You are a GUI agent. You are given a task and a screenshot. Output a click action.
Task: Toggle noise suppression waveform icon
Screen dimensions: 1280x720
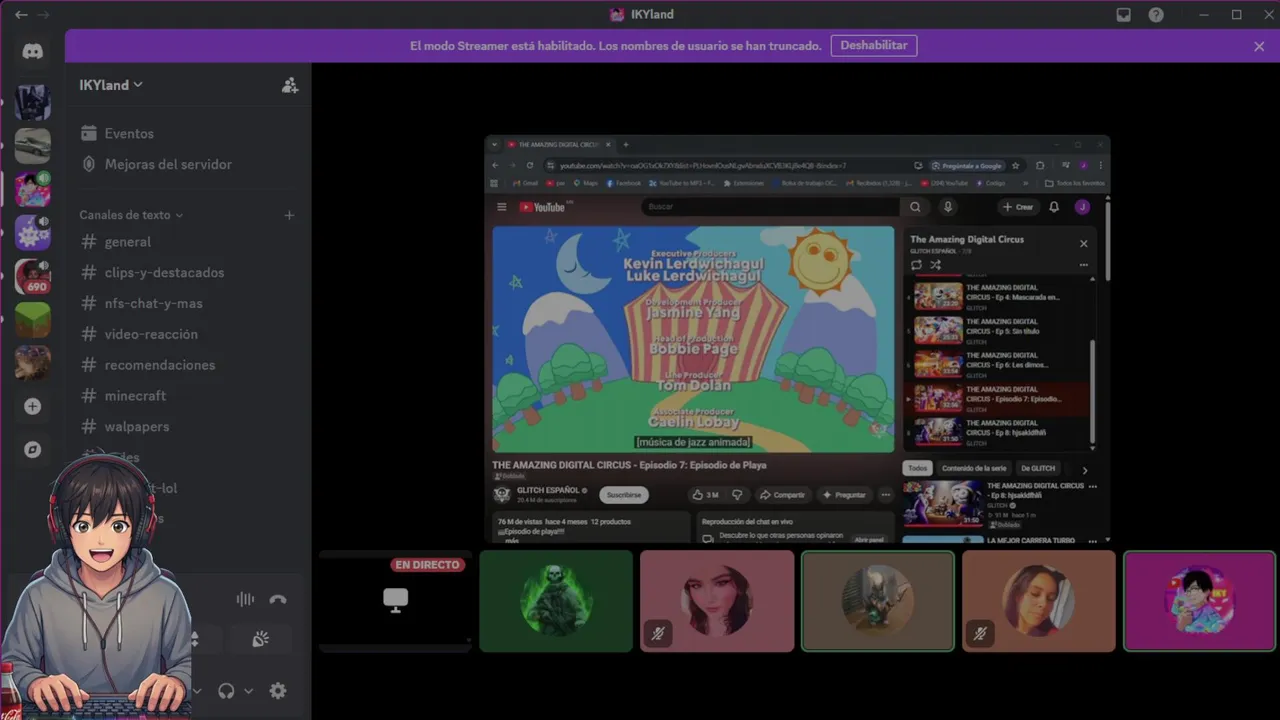pos(245,599)
